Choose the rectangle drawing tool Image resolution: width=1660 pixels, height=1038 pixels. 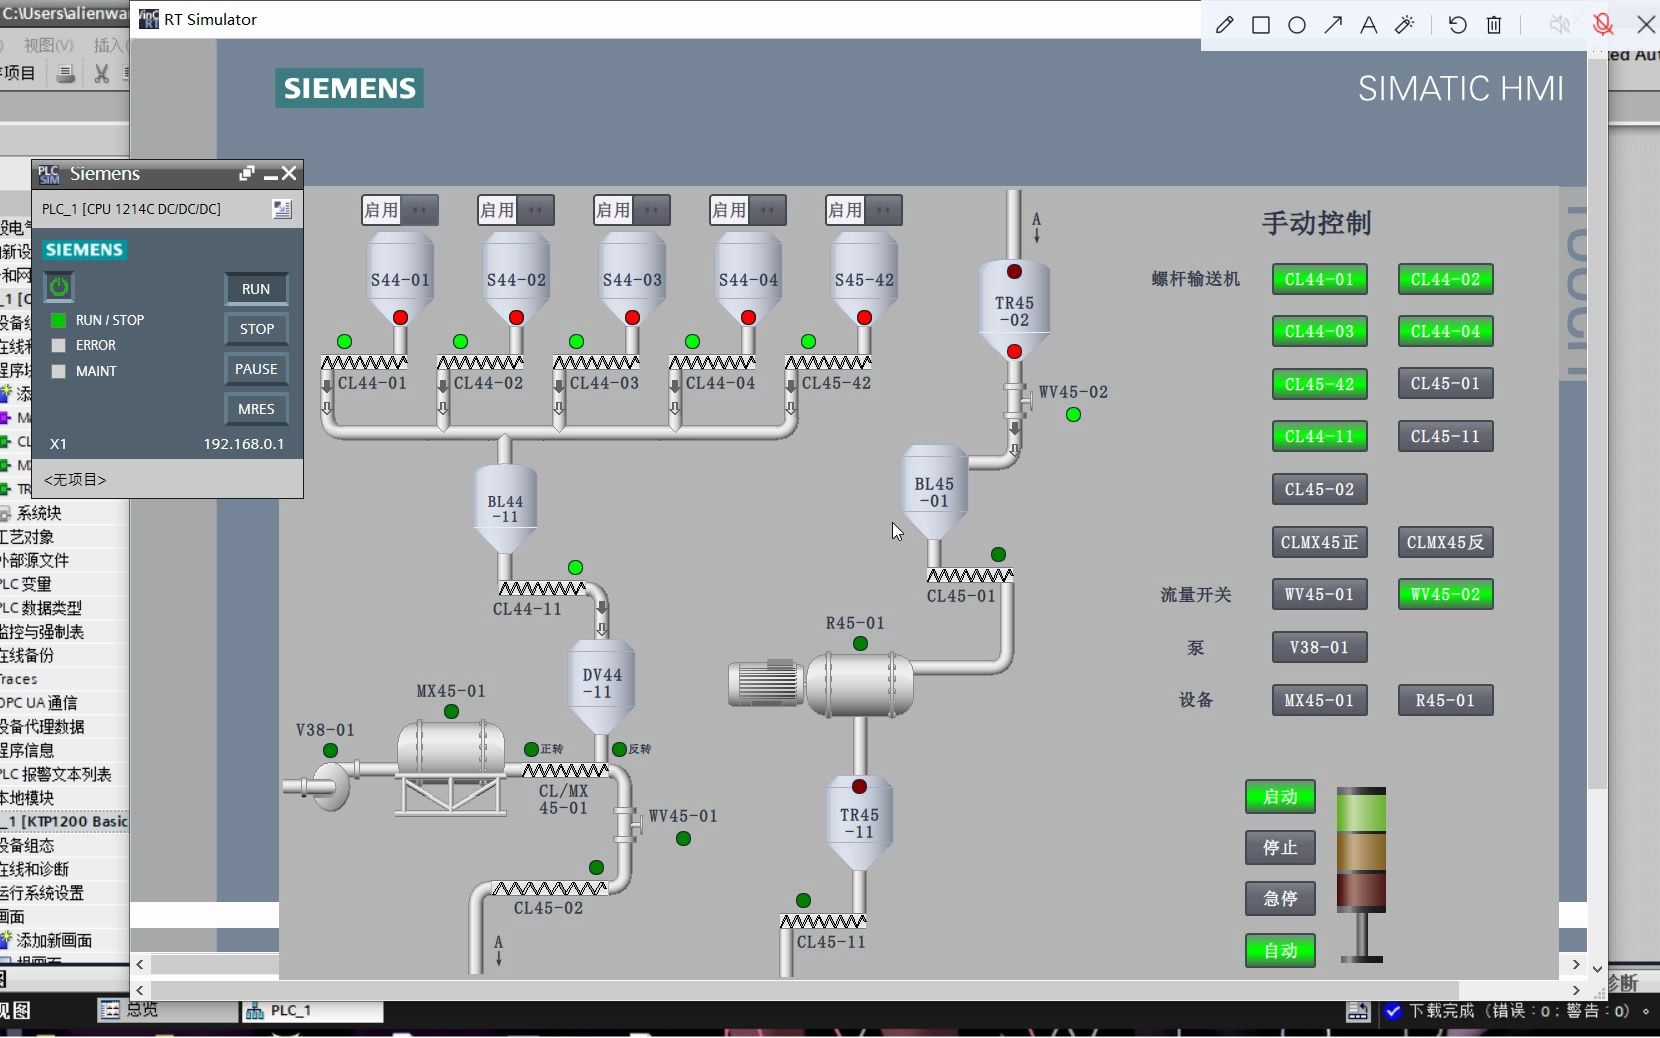[x=1261, y=25]
